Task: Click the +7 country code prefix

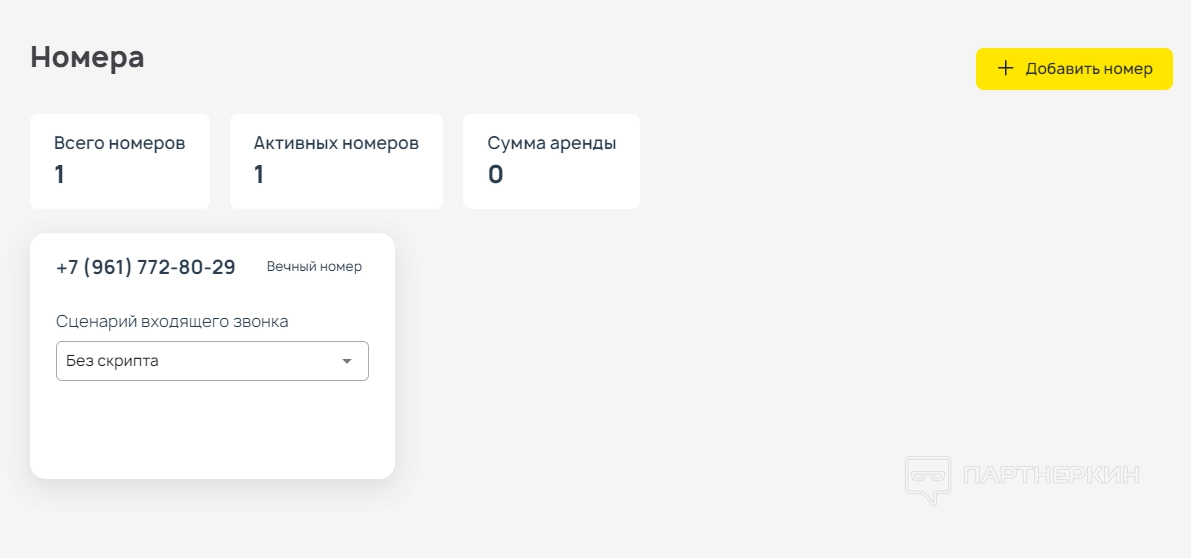Action: pos(67,267)
